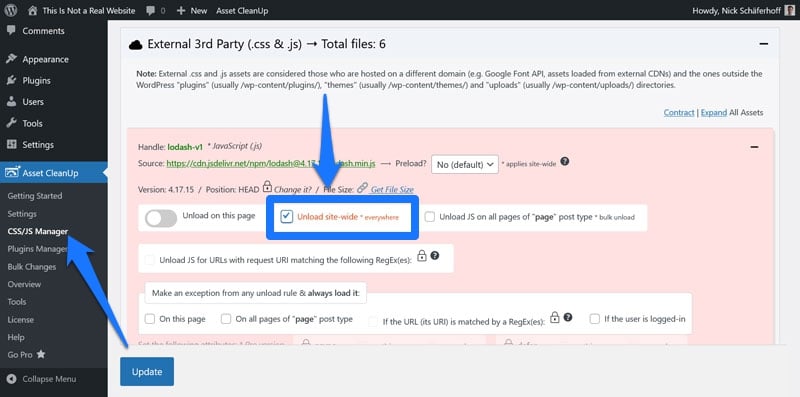
Task: Open Bulk Changes submenu item
Action: (x=32, y=267)
